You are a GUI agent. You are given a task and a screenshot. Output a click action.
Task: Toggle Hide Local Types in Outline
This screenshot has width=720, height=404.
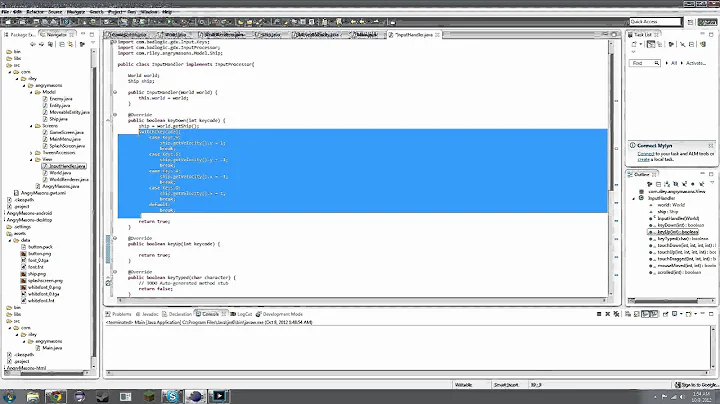click(701, 184)
